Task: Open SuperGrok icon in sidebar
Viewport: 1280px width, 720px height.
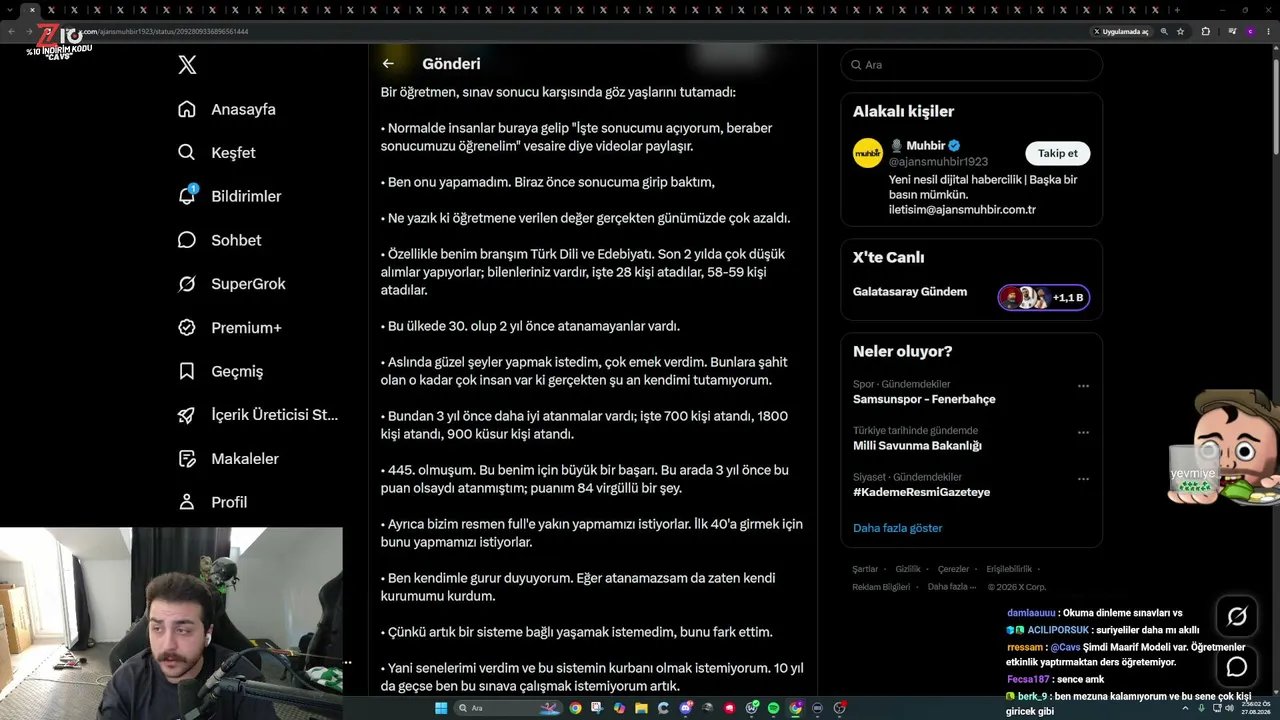Action: (x=187, y=284)
